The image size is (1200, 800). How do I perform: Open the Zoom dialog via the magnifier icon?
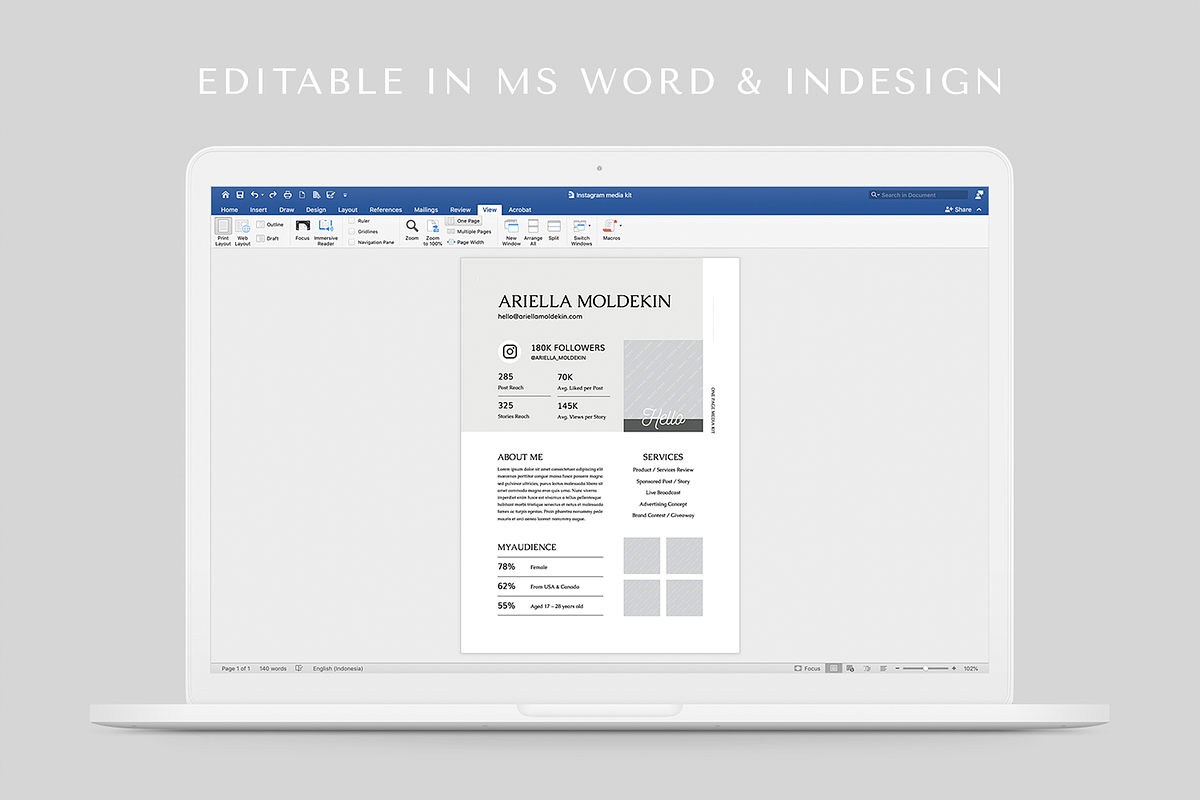click(x=412, y=231)
